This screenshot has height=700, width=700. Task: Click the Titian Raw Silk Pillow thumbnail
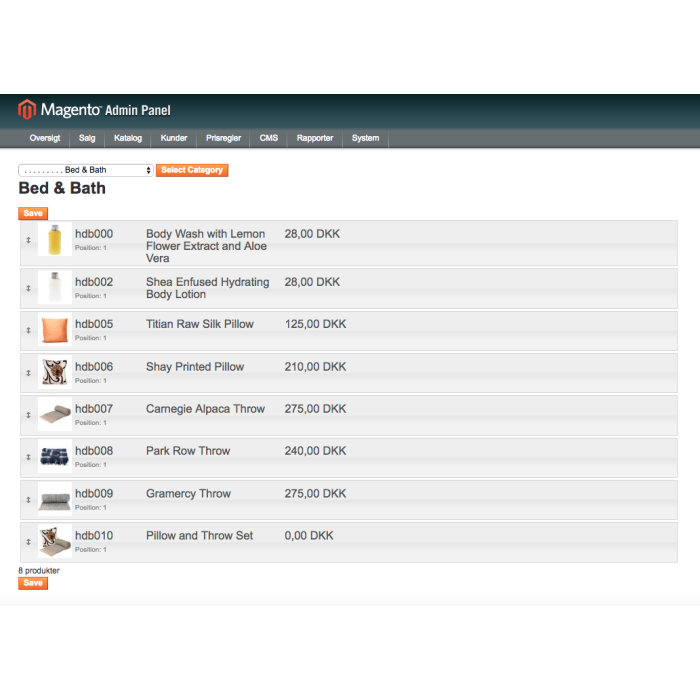click(54, 329)
